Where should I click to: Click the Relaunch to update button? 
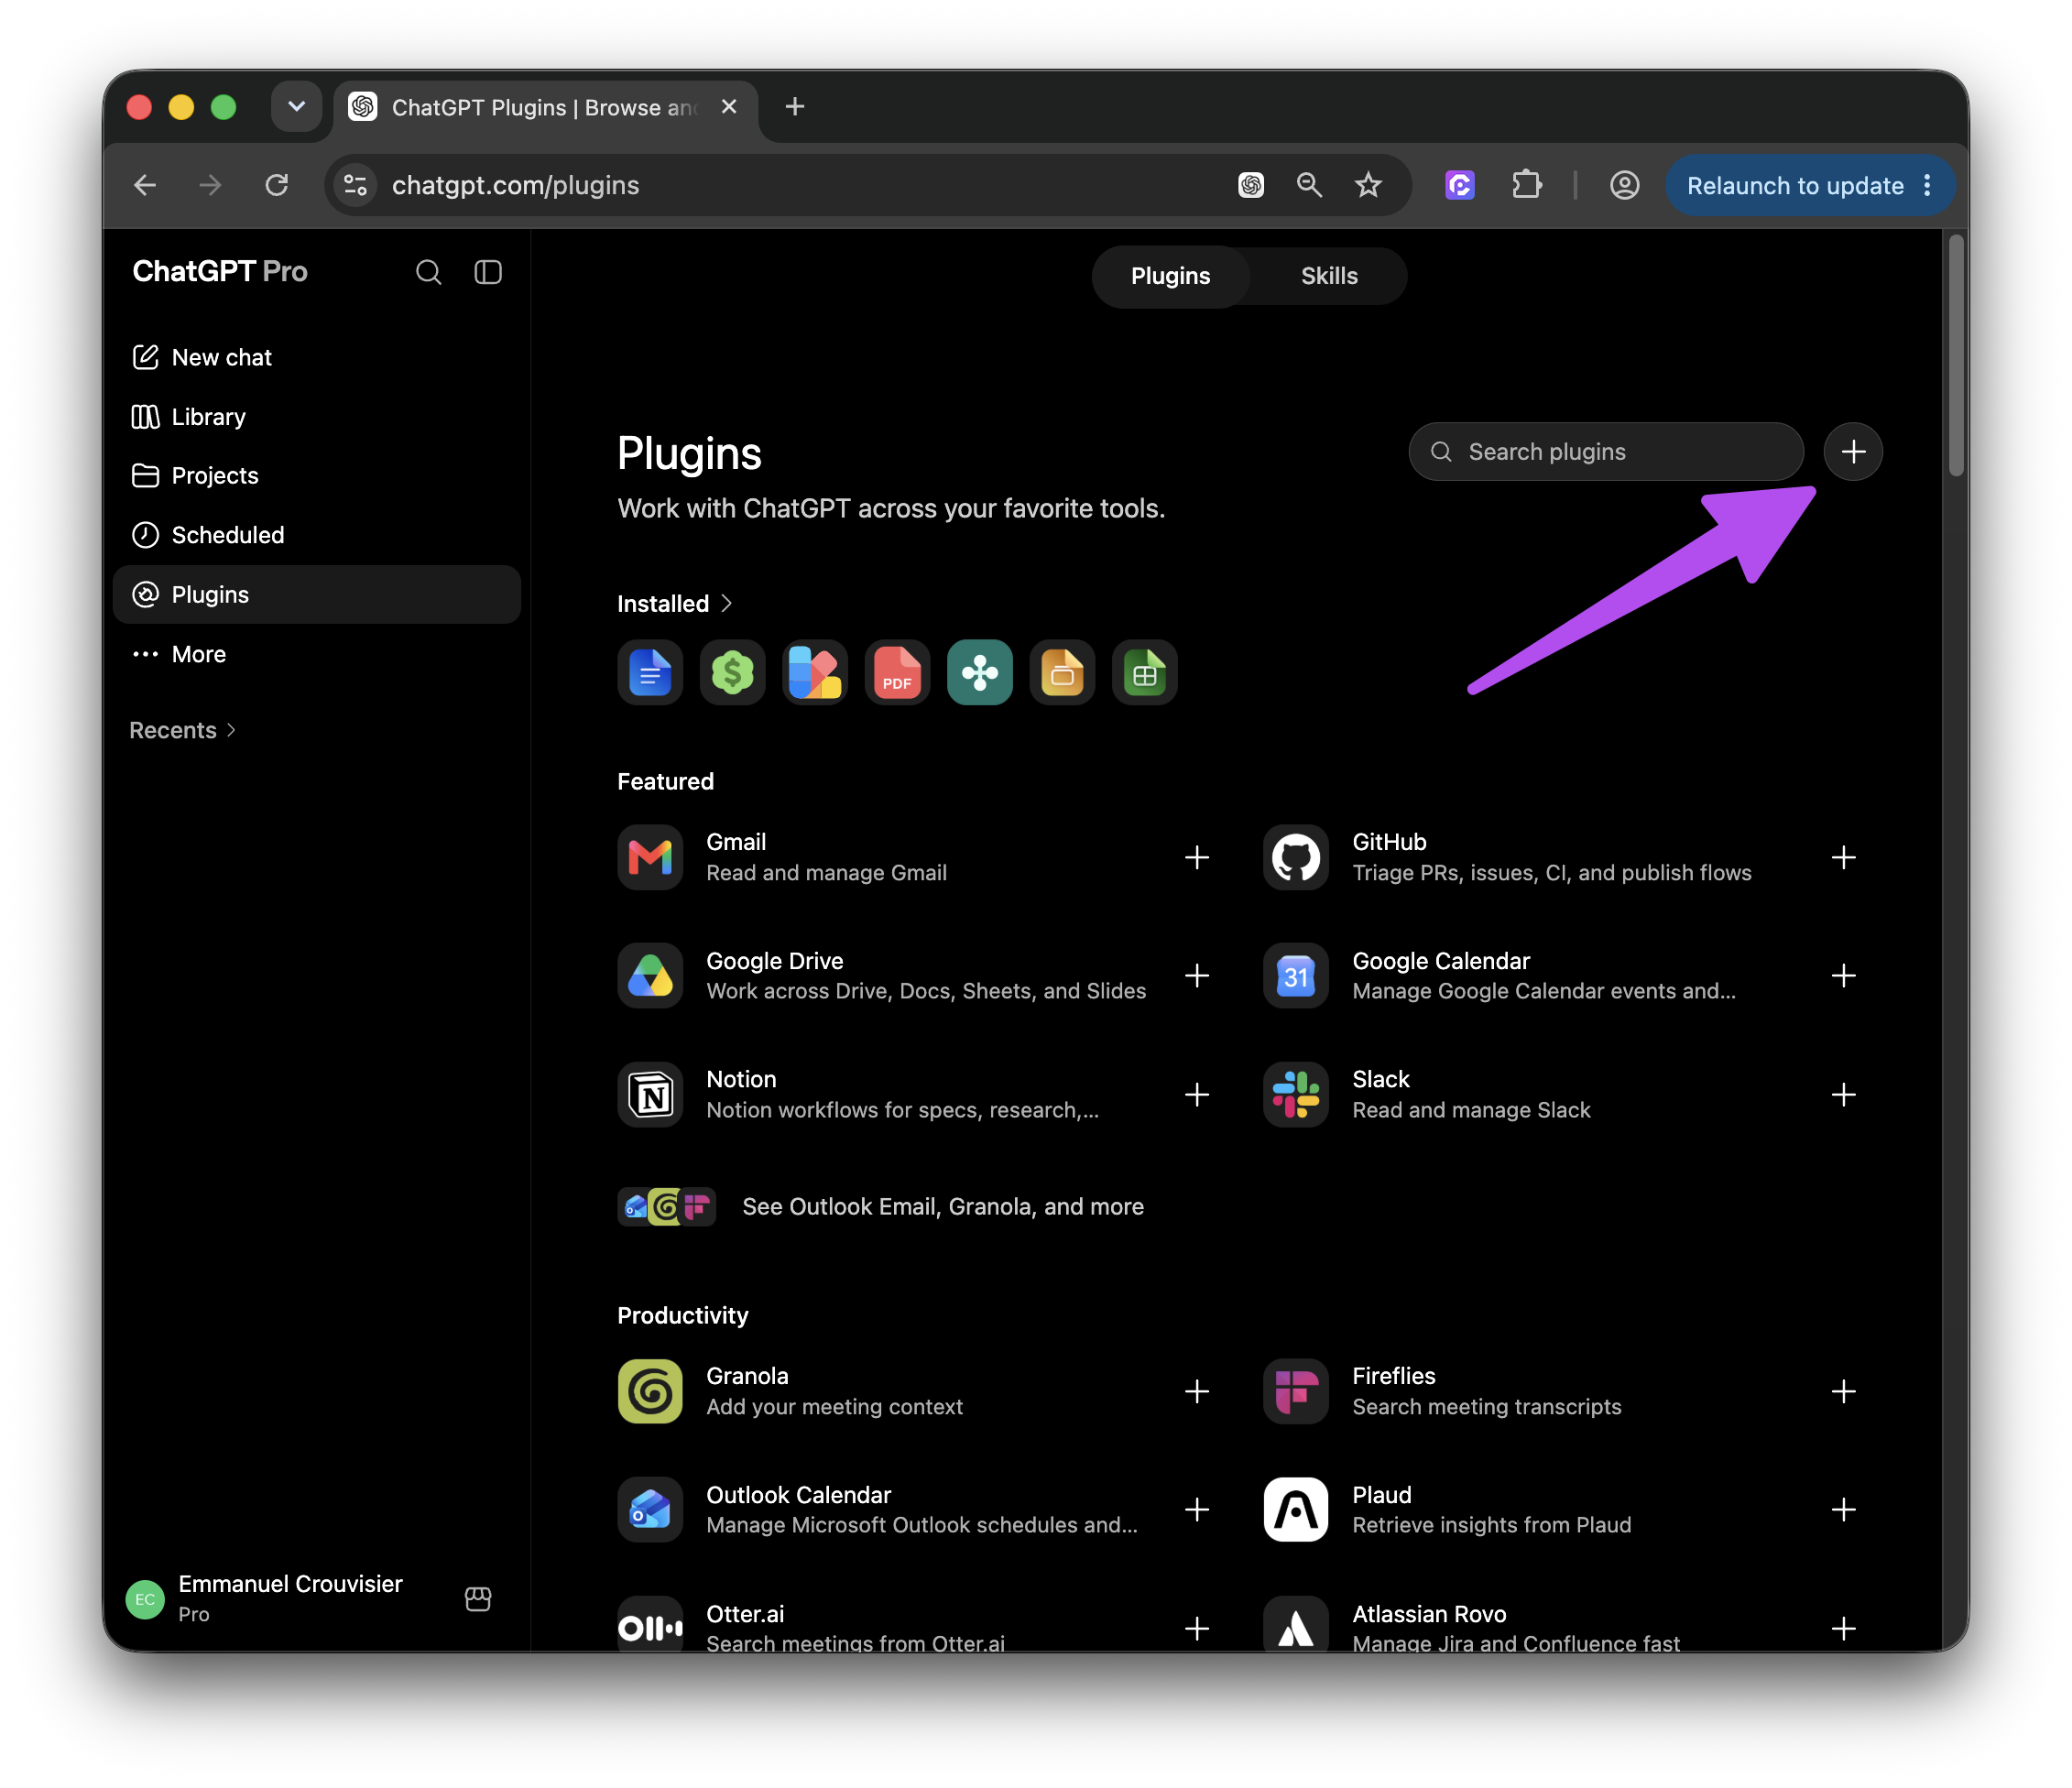tap(1810, 185)
